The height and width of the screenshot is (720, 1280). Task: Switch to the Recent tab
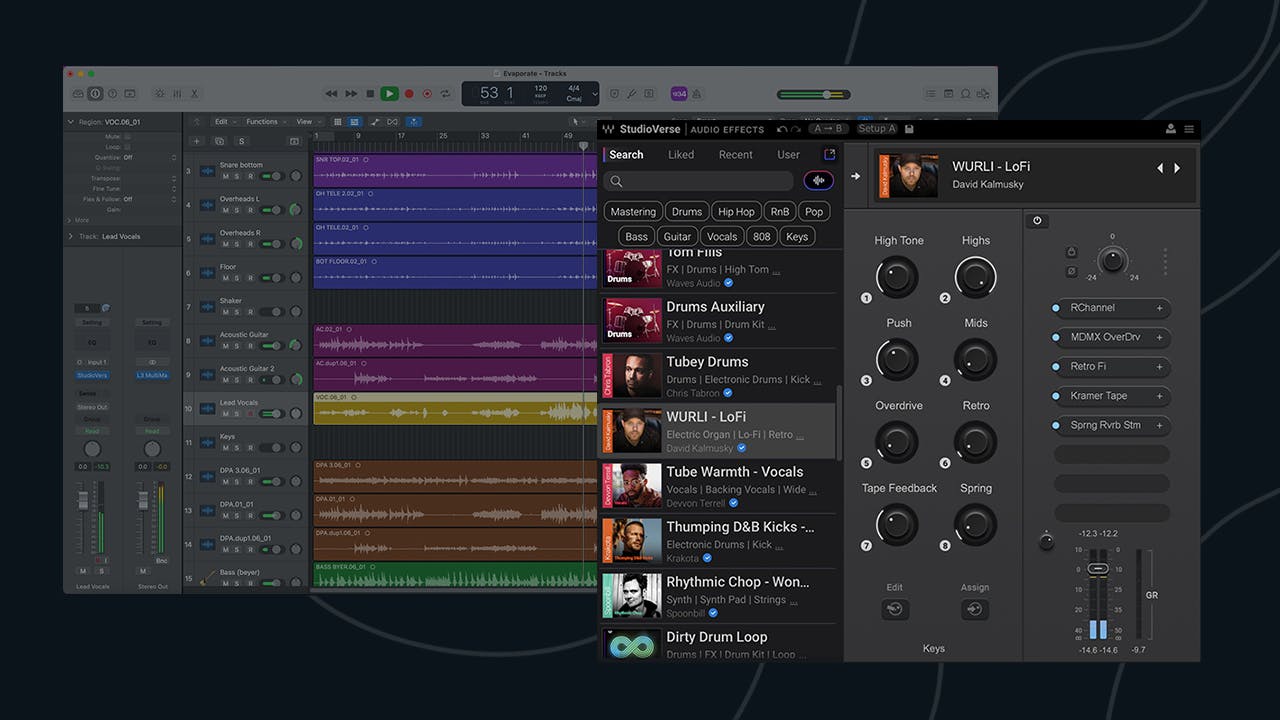(735, 155)
